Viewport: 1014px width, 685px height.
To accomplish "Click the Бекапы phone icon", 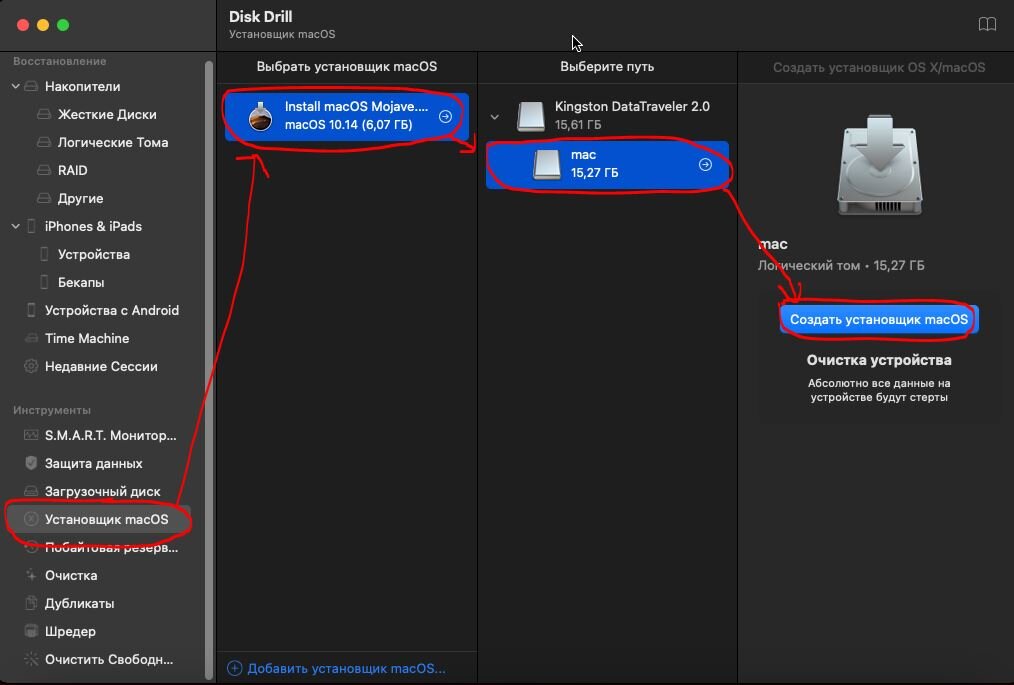I will [44, 282].
